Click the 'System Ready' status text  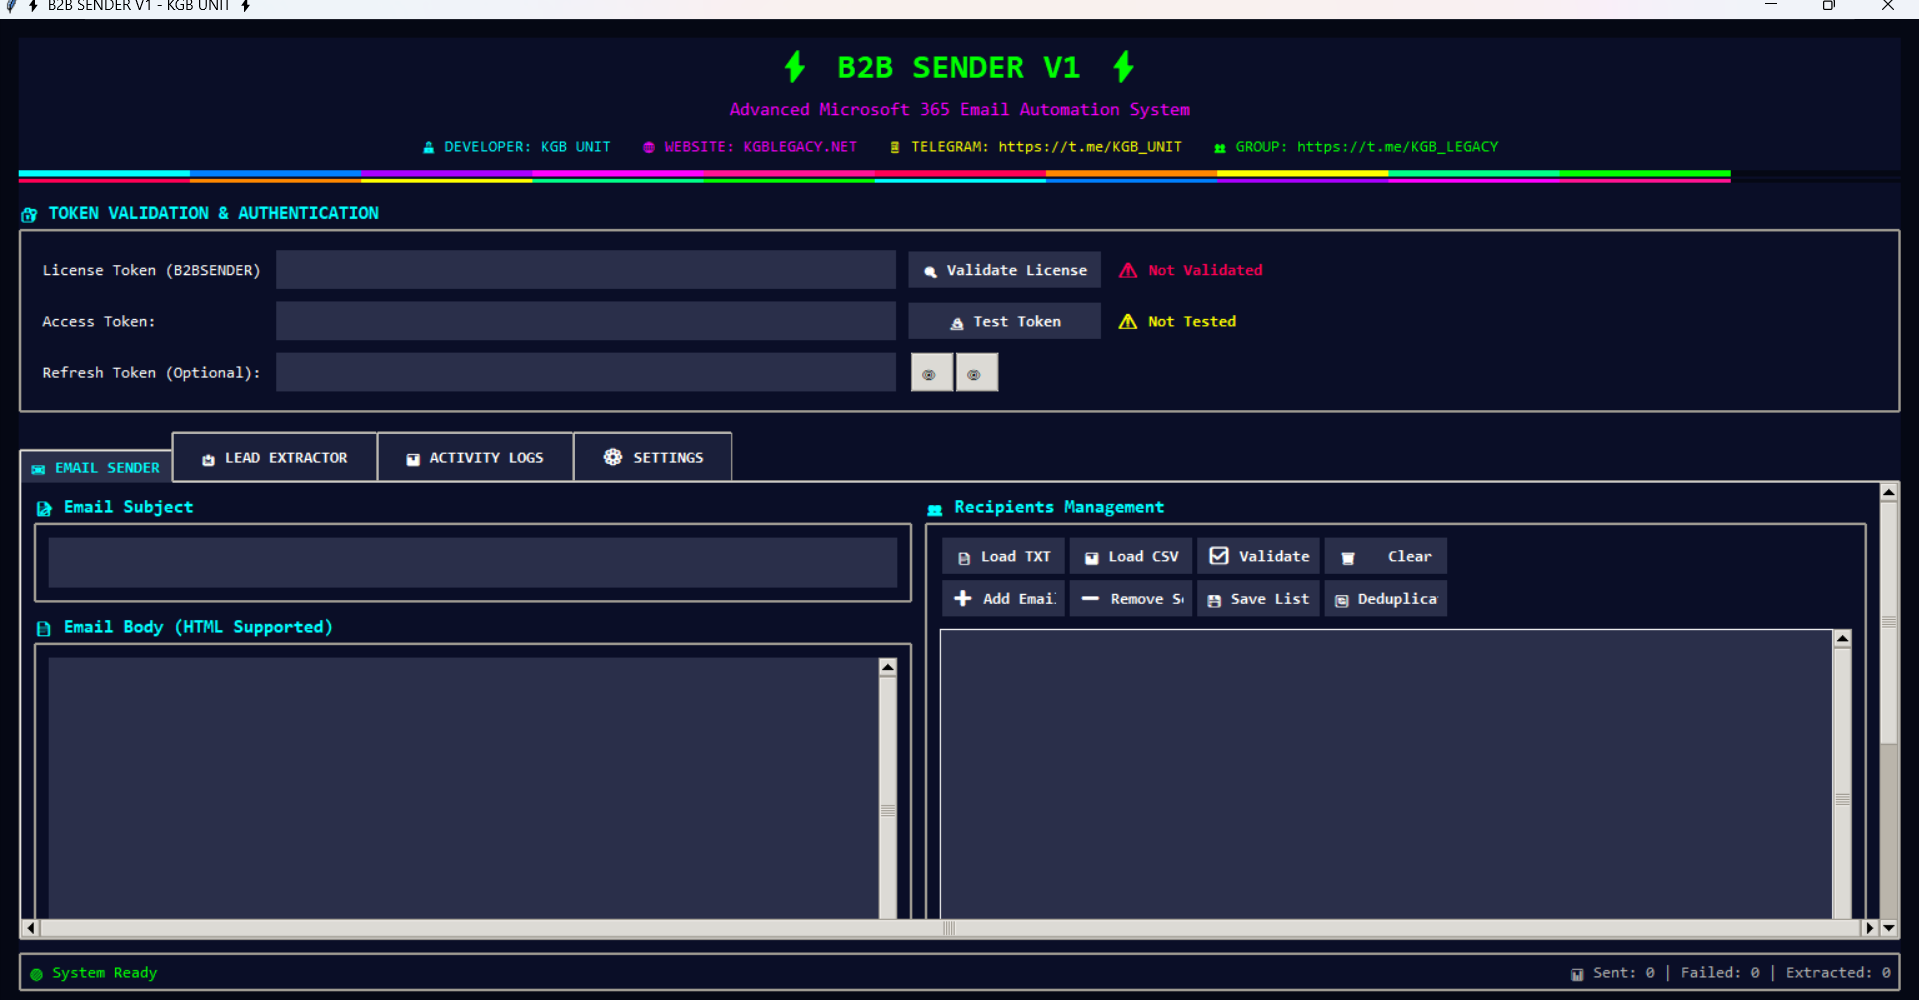point(105,972)
